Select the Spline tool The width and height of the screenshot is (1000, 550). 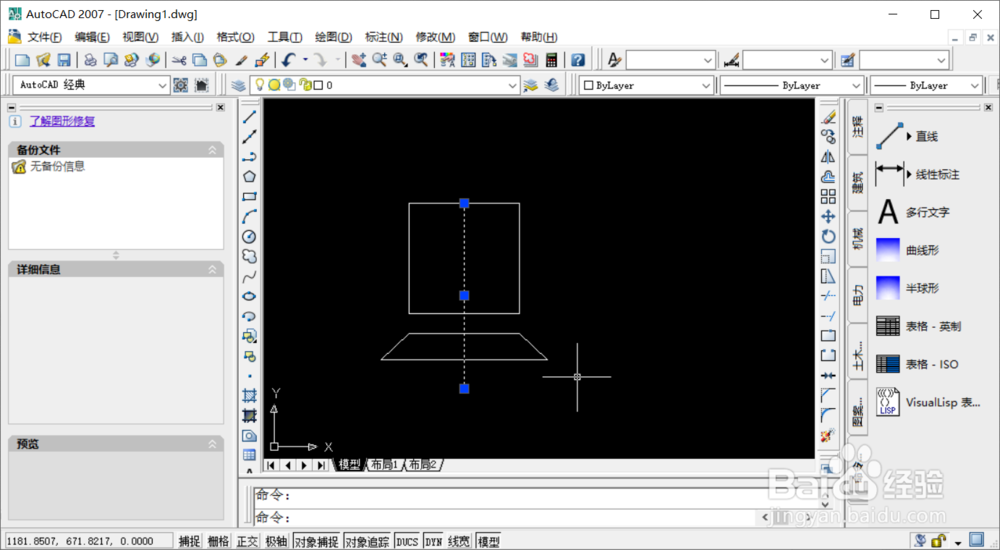[249, 276]
